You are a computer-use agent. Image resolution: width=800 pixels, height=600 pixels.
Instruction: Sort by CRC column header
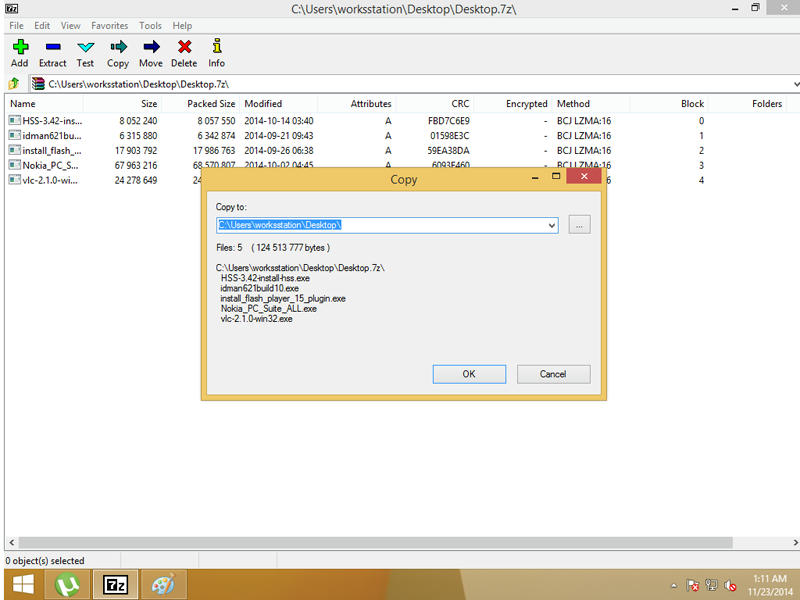435,104
